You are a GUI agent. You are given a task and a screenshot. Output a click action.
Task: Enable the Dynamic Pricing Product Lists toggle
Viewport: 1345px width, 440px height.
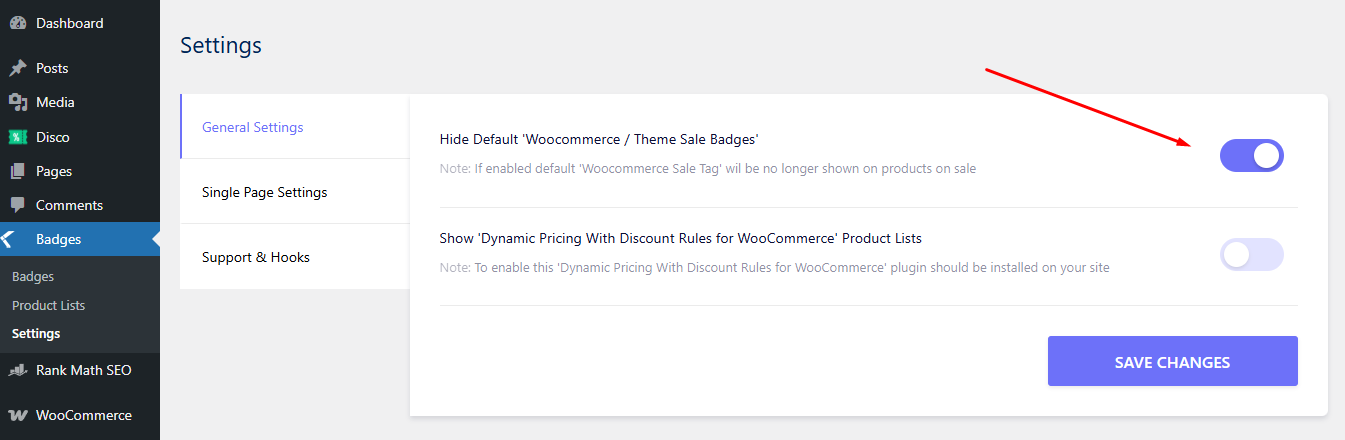1251,254
